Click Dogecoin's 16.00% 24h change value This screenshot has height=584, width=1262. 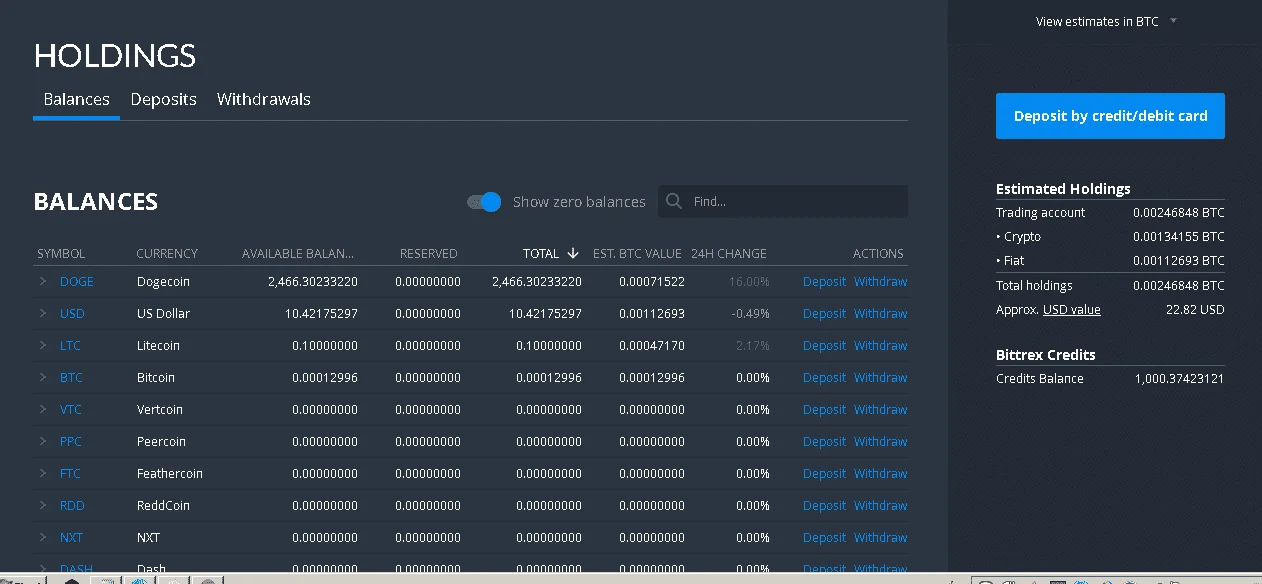(x=748, y=281)
